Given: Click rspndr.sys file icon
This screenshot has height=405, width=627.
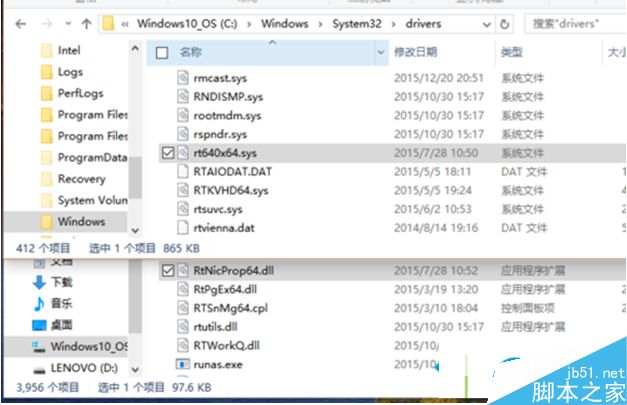Looking at the screenshot, I should pos(183,134).
